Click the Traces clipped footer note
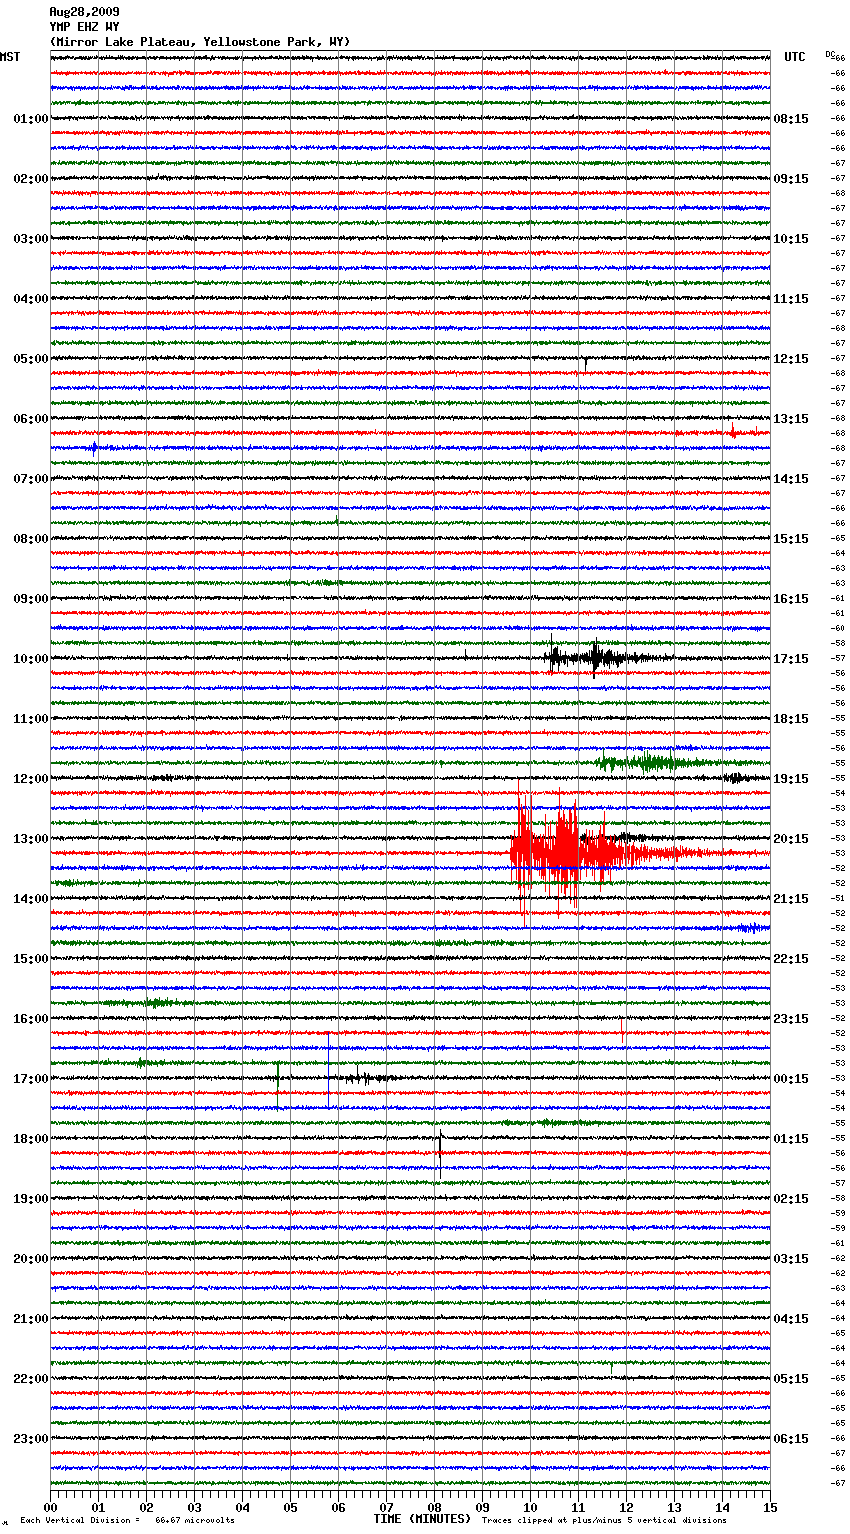This screenshot has width=850, height=1534. pos(604,1520)
